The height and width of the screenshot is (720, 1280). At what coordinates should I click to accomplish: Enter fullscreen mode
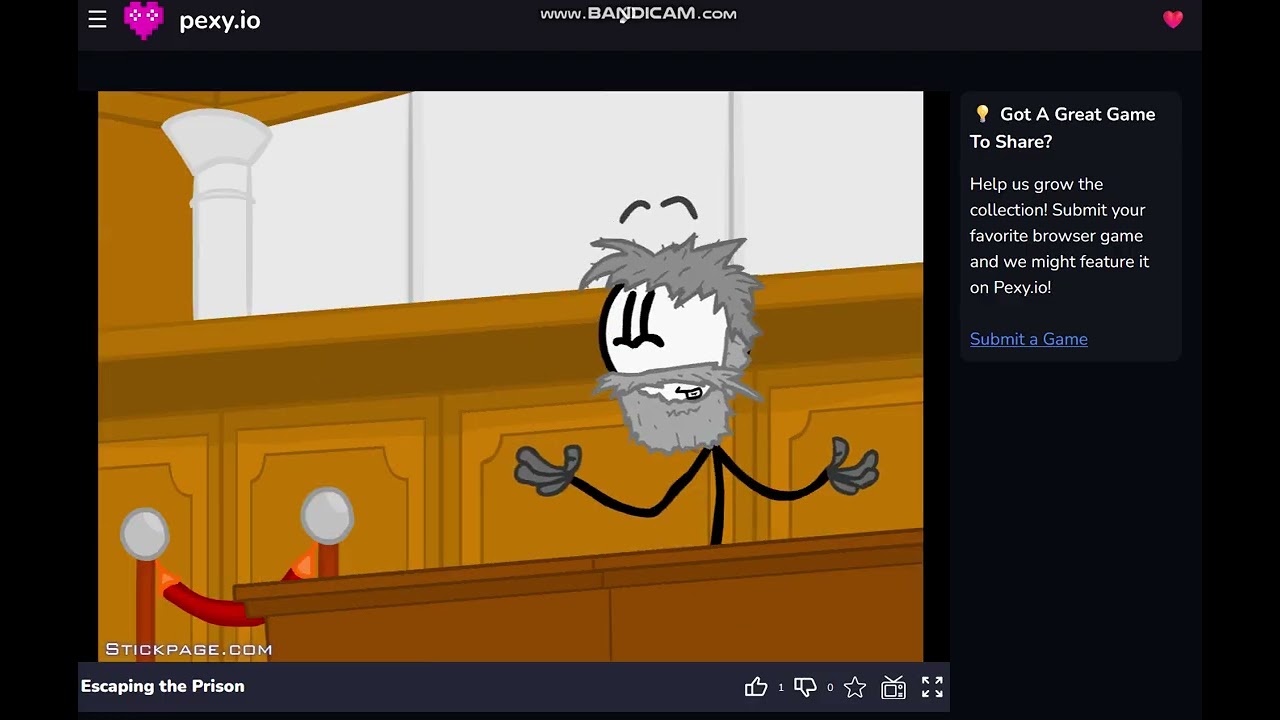(x=932, y=687)
